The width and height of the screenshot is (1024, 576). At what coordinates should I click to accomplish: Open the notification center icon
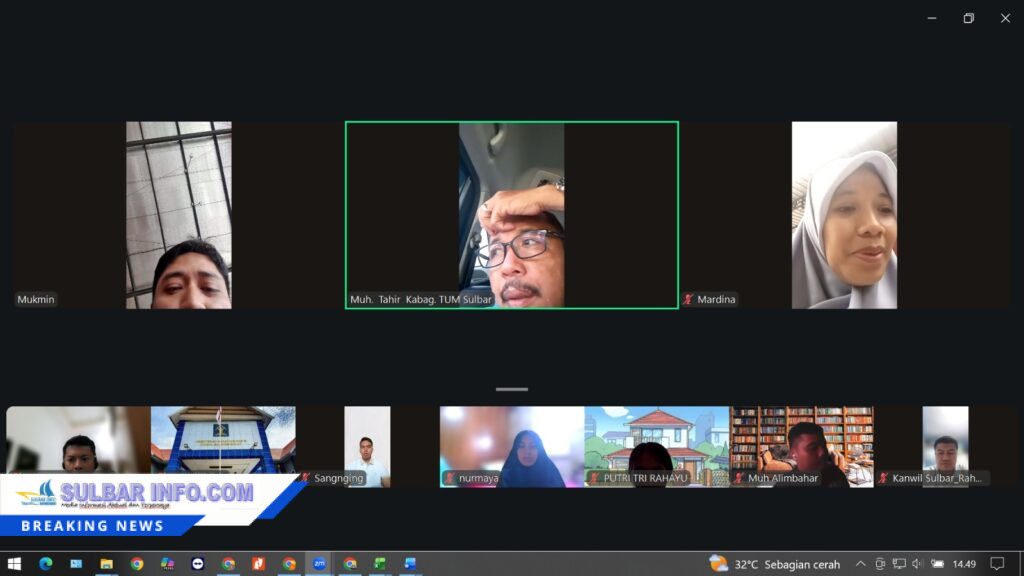click(x=997, y=564)
